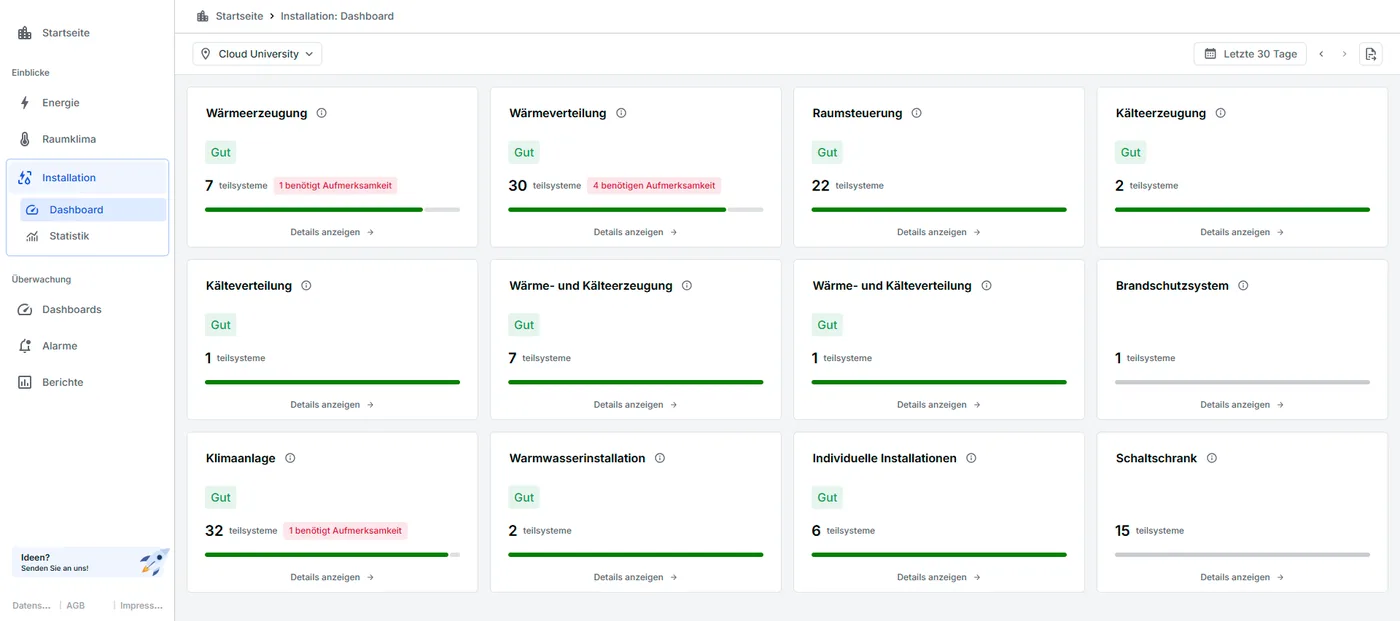Open the AGB footer link
The width and height of the screenshot is (1400, 621).
[76, 606]
